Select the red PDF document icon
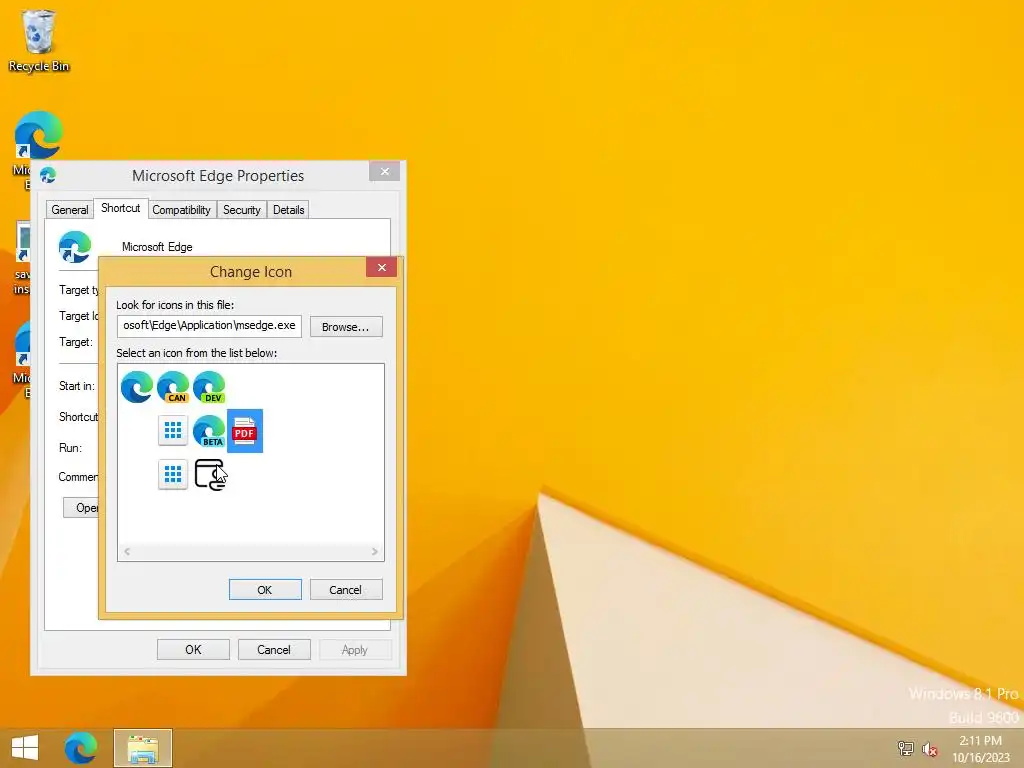This screenshot has width=1024, height=768. 245,431
